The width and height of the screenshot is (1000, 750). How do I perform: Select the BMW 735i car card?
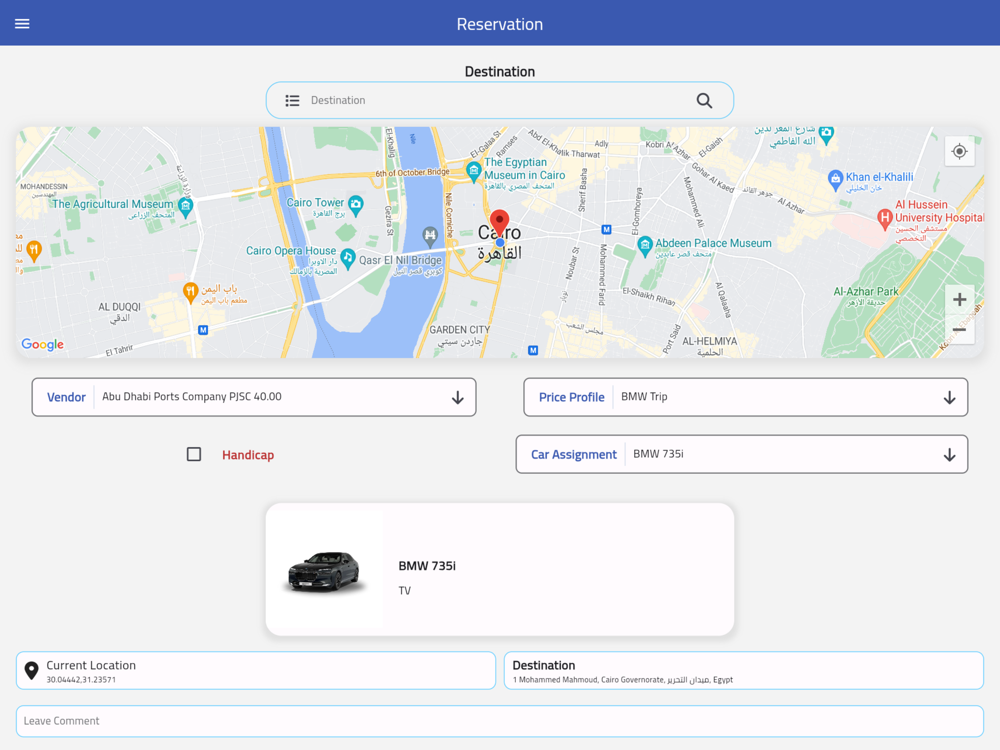[499, 569]
